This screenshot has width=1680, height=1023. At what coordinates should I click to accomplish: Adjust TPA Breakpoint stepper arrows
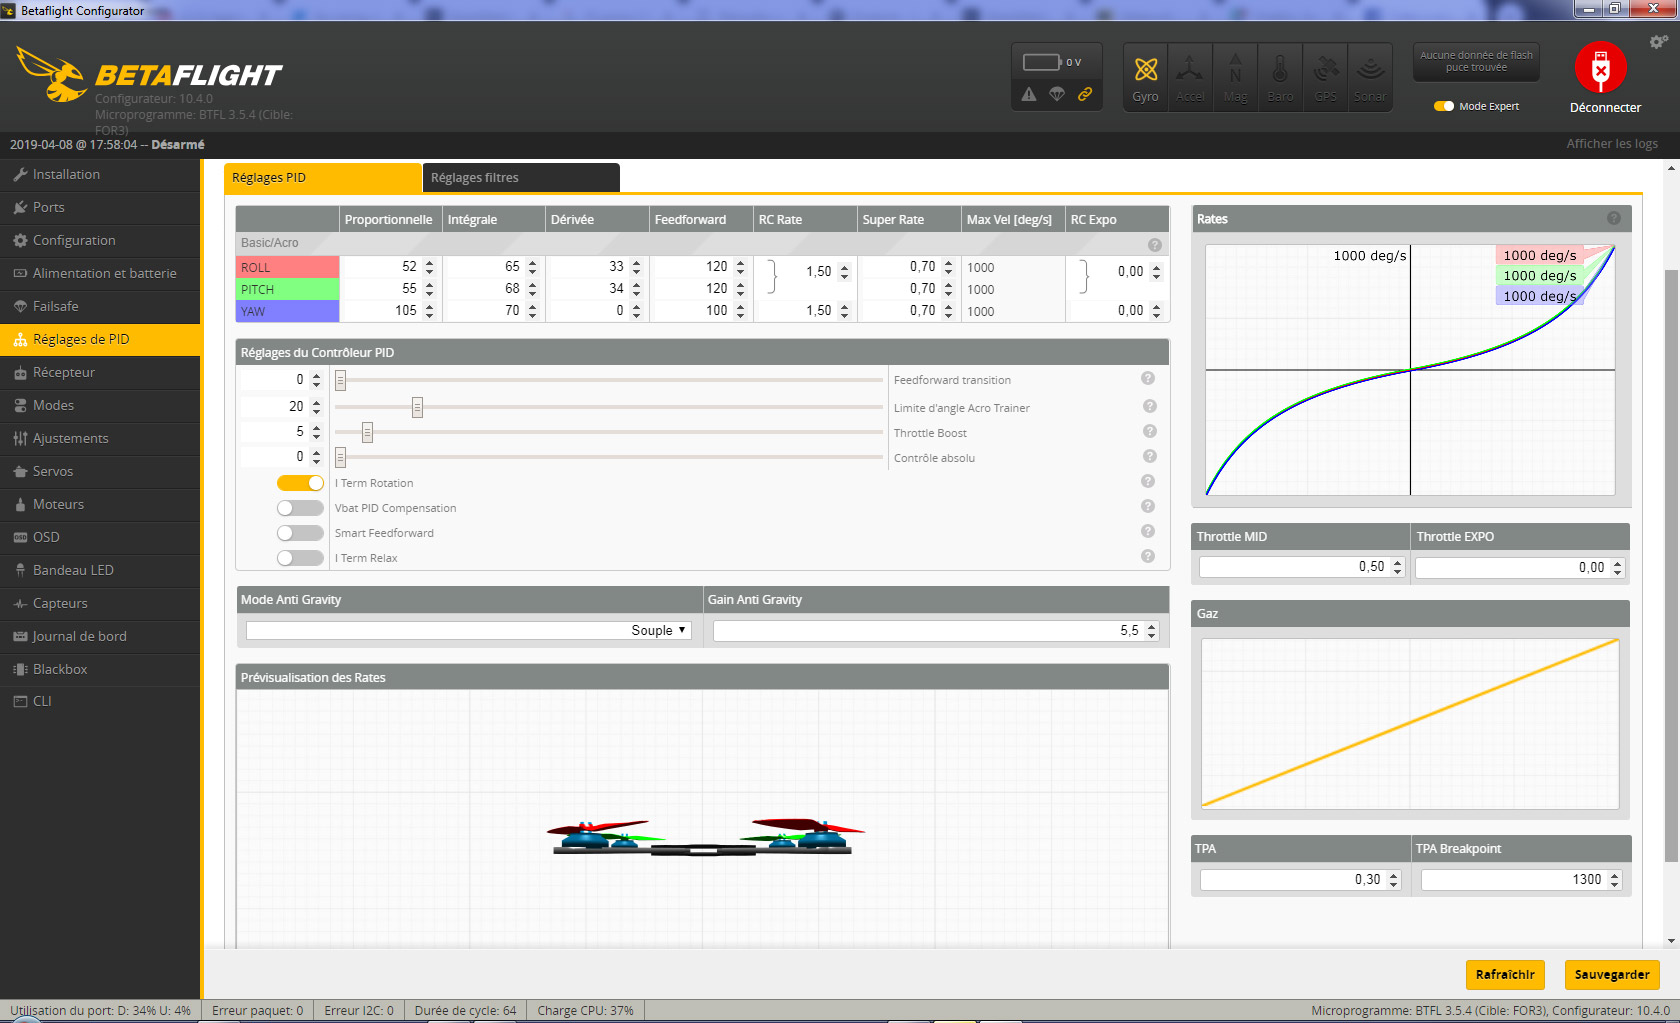point(1615,880)
